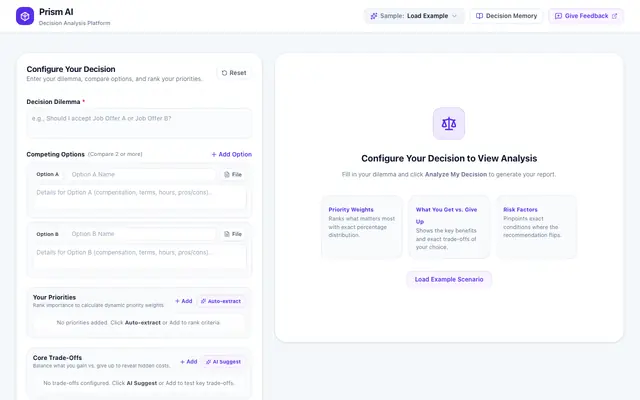640x400 pixels.
Task: Add a priority in Your Priorities
Action: click(184, 301)
